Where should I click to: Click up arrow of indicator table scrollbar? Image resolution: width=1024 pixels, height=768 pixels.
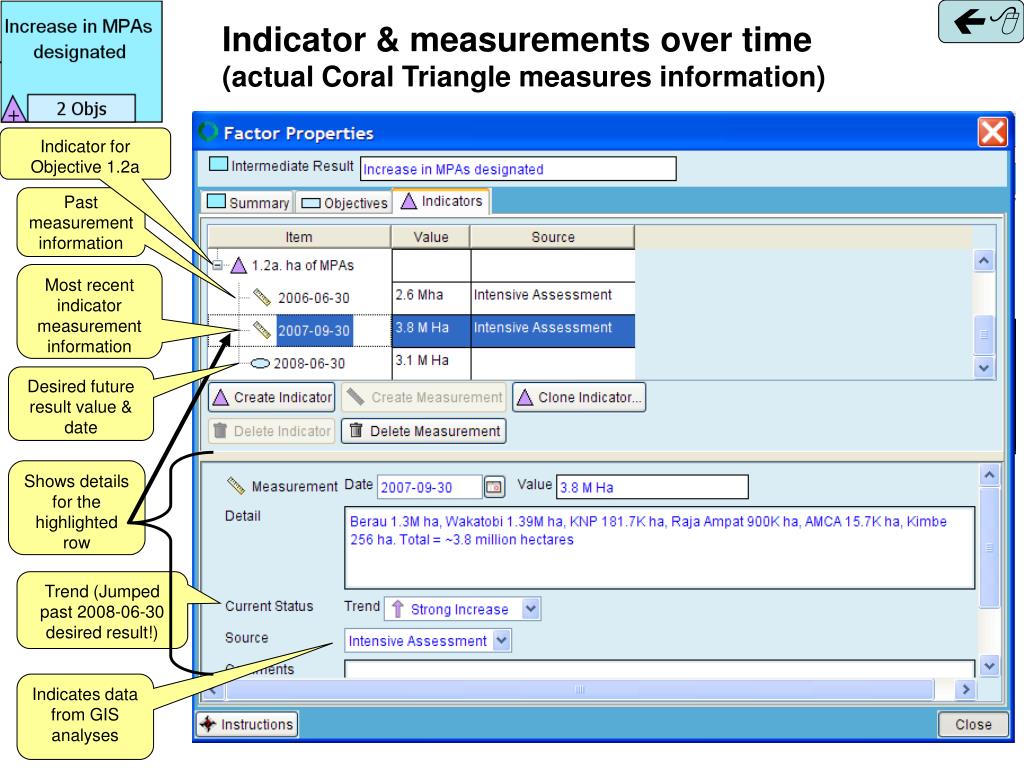[x=984, y=261]
